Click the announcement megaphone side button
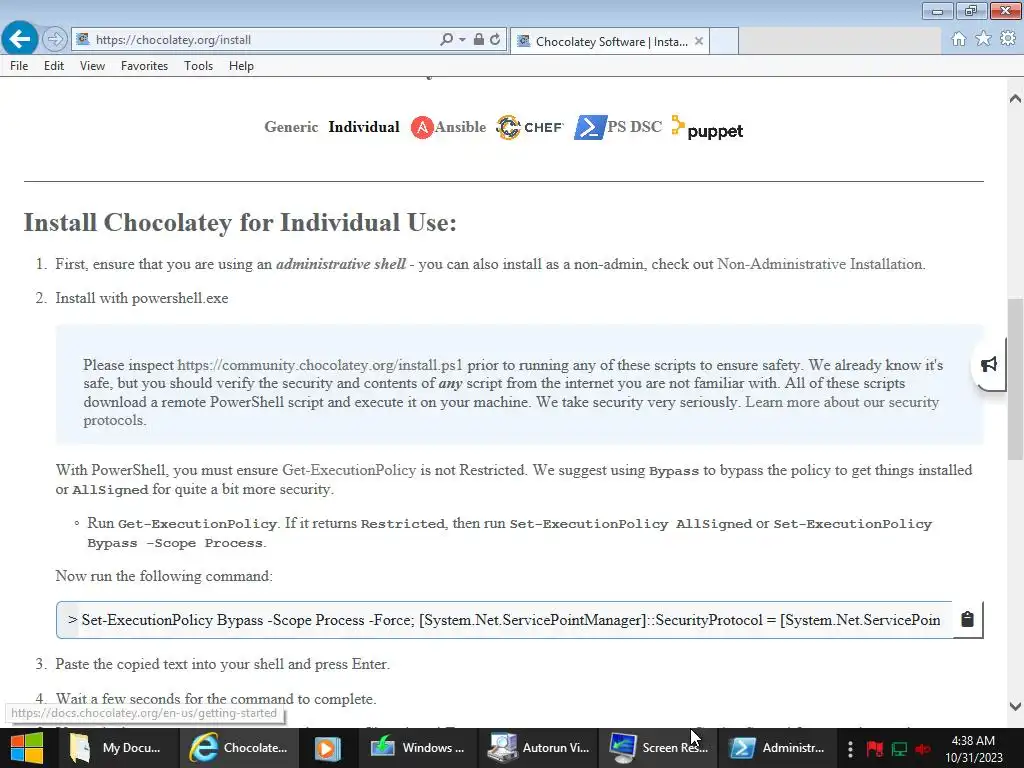This screenshot has width=1024, height=768. (x=989, y=364)
